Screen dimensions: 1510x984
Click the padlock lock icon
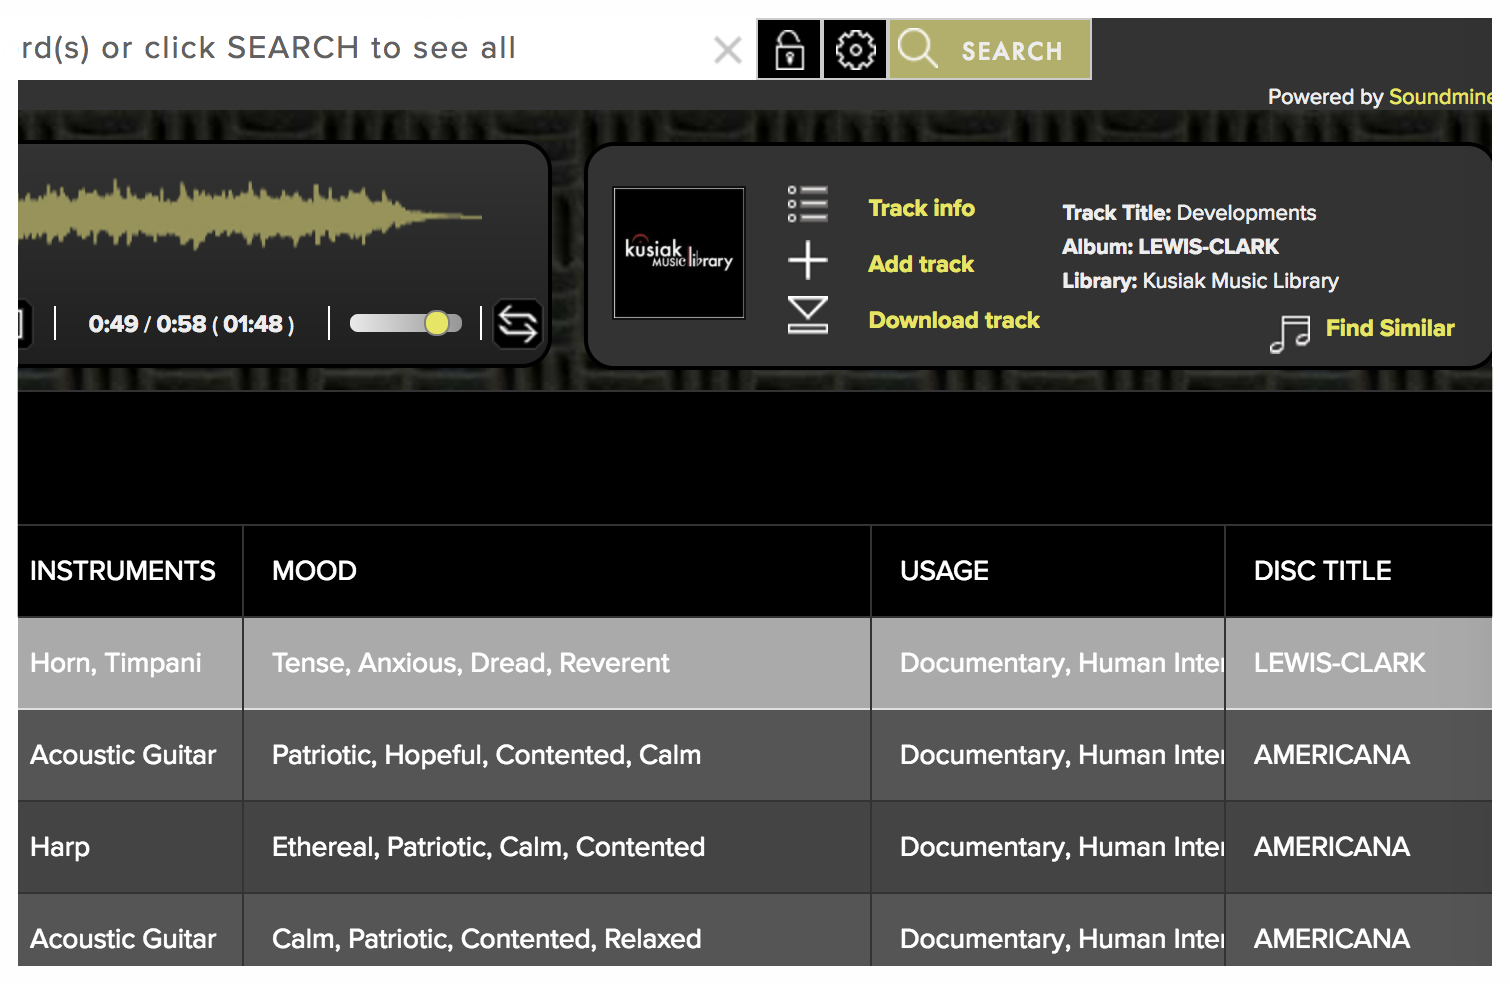coord(789,49)
